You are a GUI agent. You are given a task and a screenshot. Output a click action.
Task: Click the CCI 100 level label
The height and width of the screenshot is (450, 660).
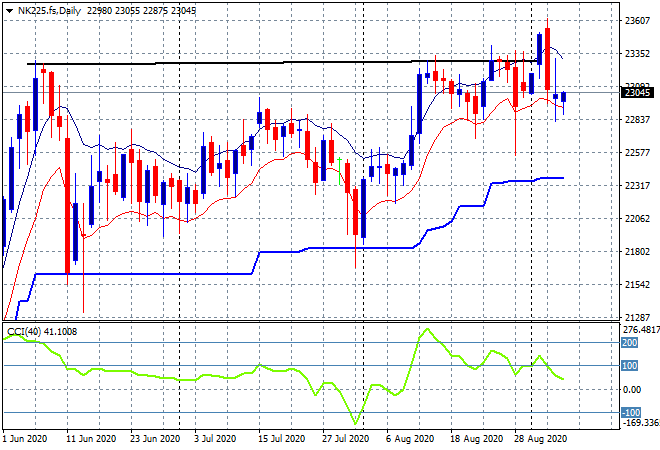[630, 366]
